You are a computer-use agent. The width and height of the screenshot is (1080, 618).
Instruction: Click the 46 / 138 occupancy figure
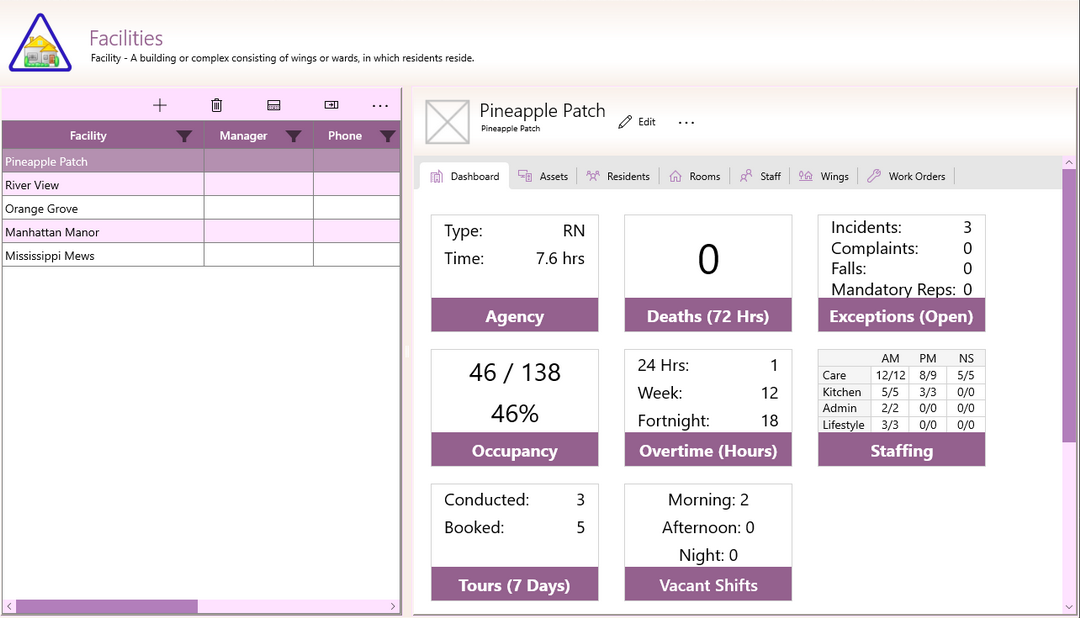(515, 373)
